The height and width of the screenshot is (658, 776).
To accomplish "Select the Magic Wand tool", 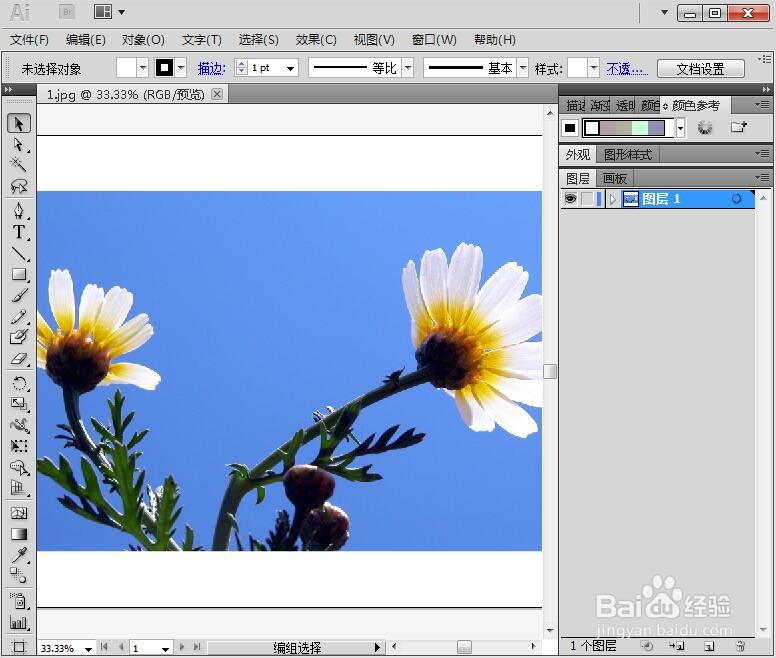I will click(x=19, y=165).
